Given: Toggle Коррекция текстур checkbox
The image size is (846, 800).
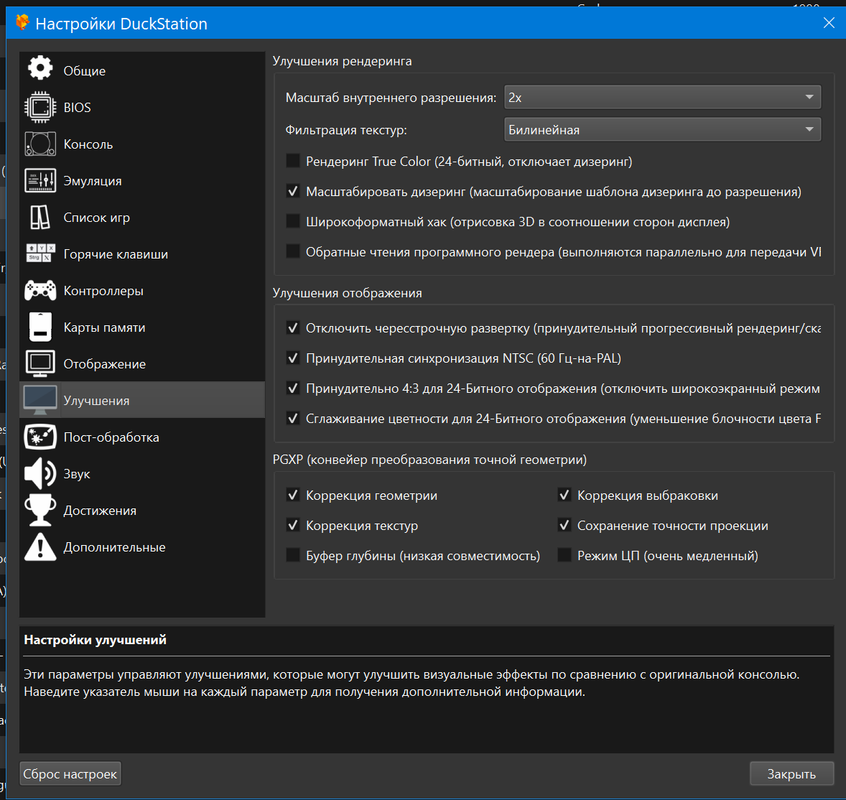Looking at the screenshot, I should coord(293,525).
